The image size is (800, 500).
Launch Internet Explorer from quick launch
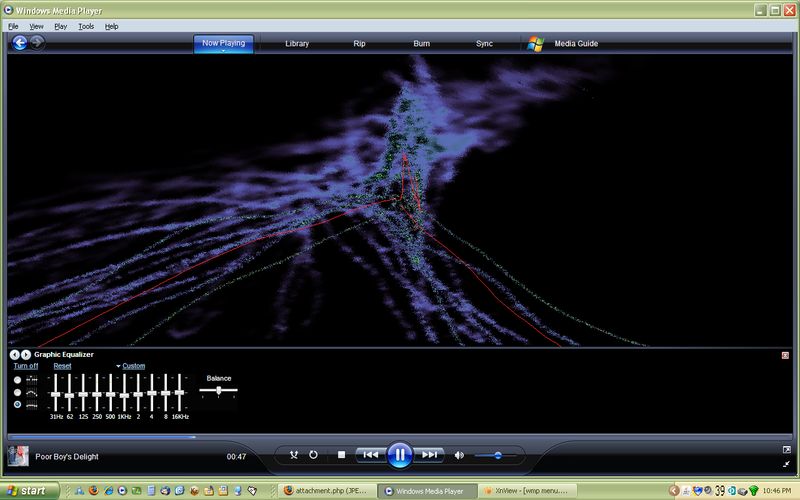coord(108,491)
